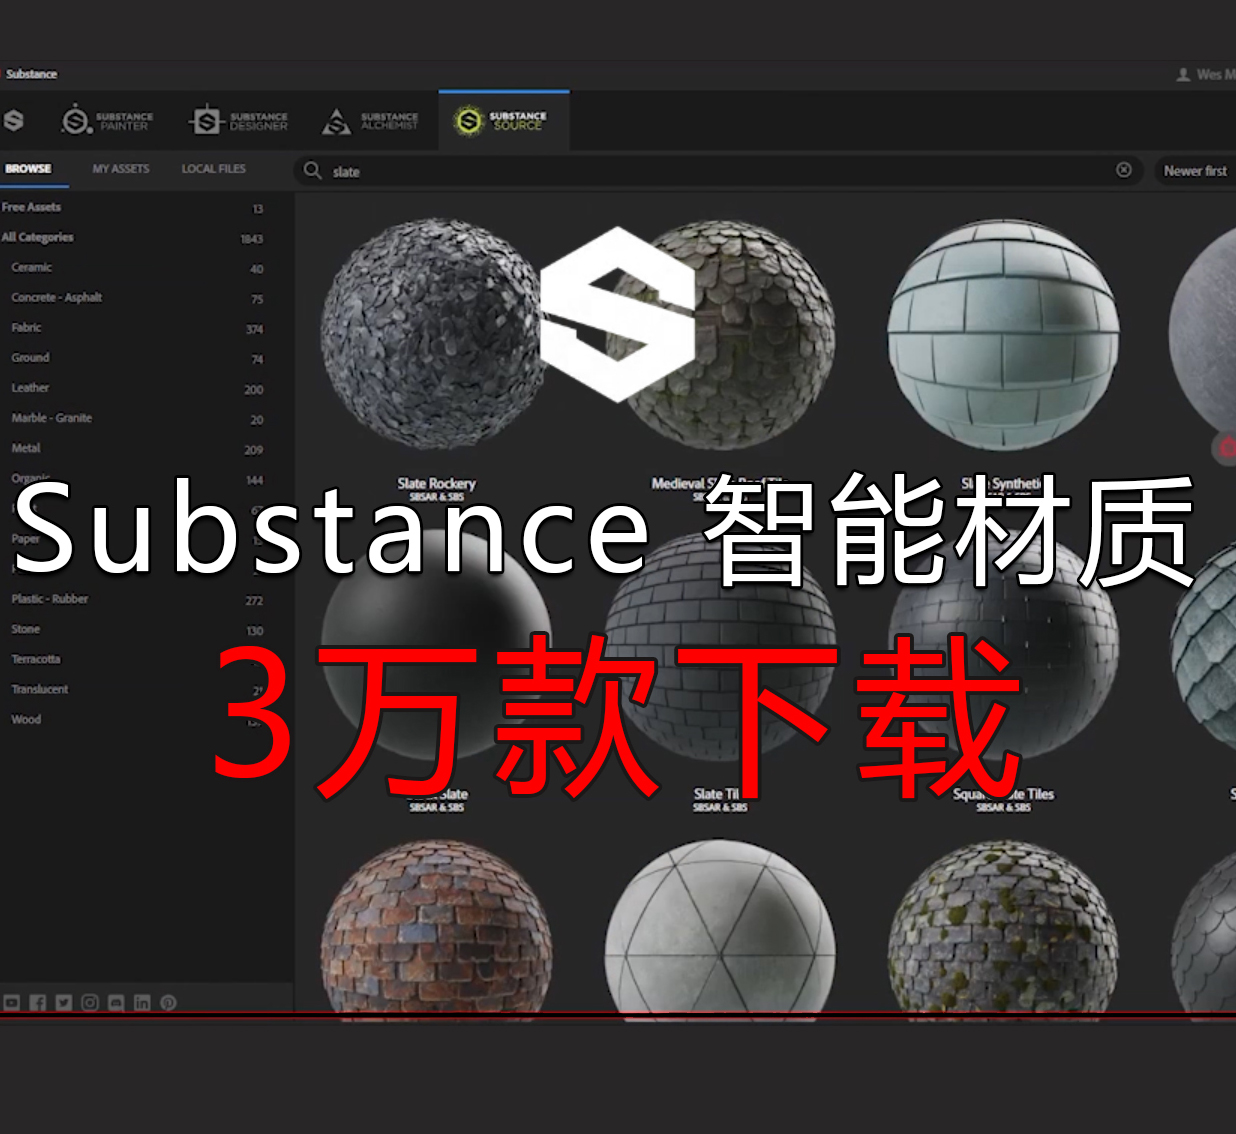Open the Discord social icon

point(116,1002)
